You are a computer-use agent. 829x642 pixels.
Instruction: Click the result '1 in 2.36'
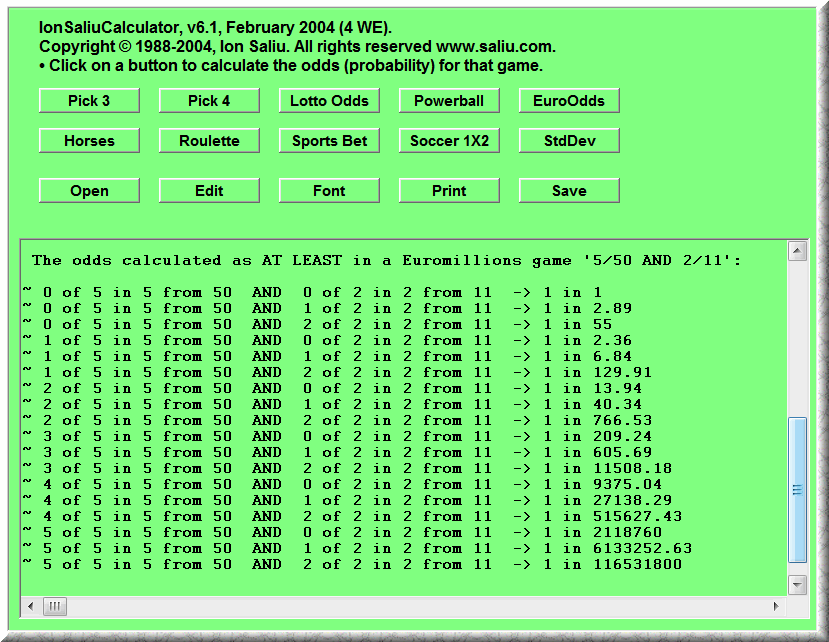point(588,340)
